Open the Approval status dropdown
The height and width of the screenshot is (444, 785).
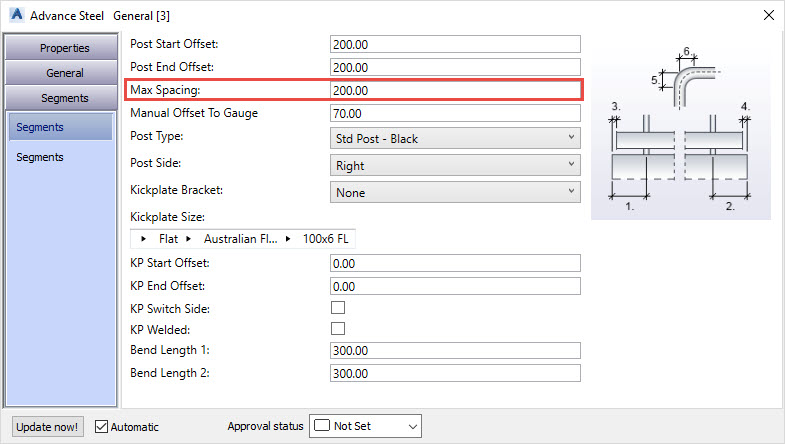pyautogui.click(x=365, y=427)
